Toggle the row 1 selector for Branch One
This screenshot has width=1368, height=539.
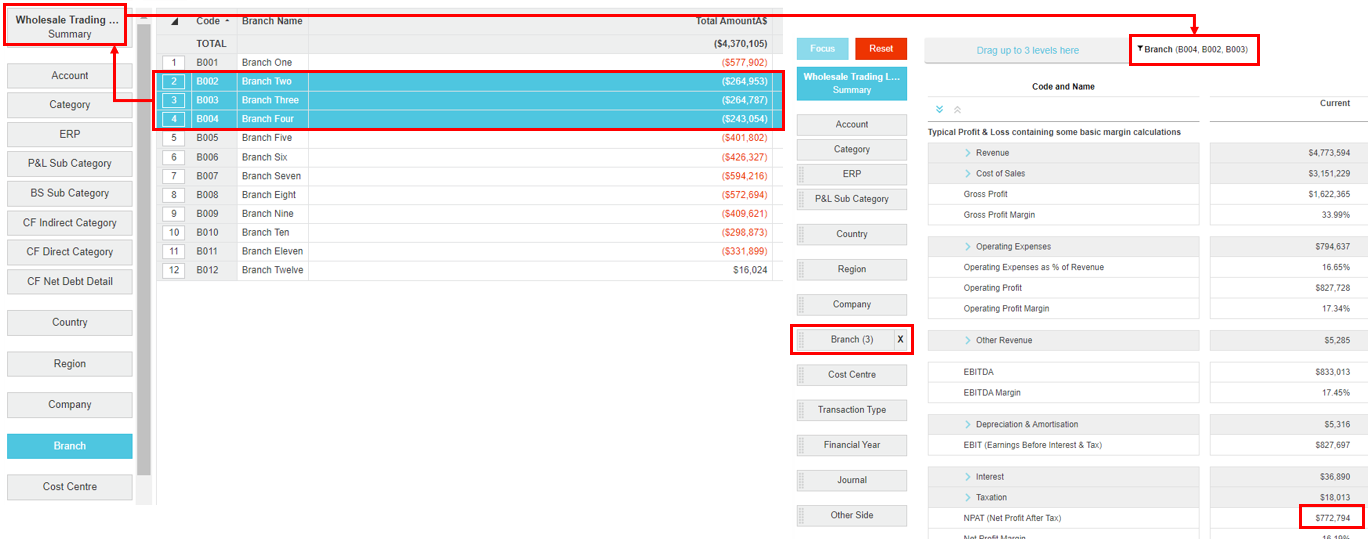173,63
